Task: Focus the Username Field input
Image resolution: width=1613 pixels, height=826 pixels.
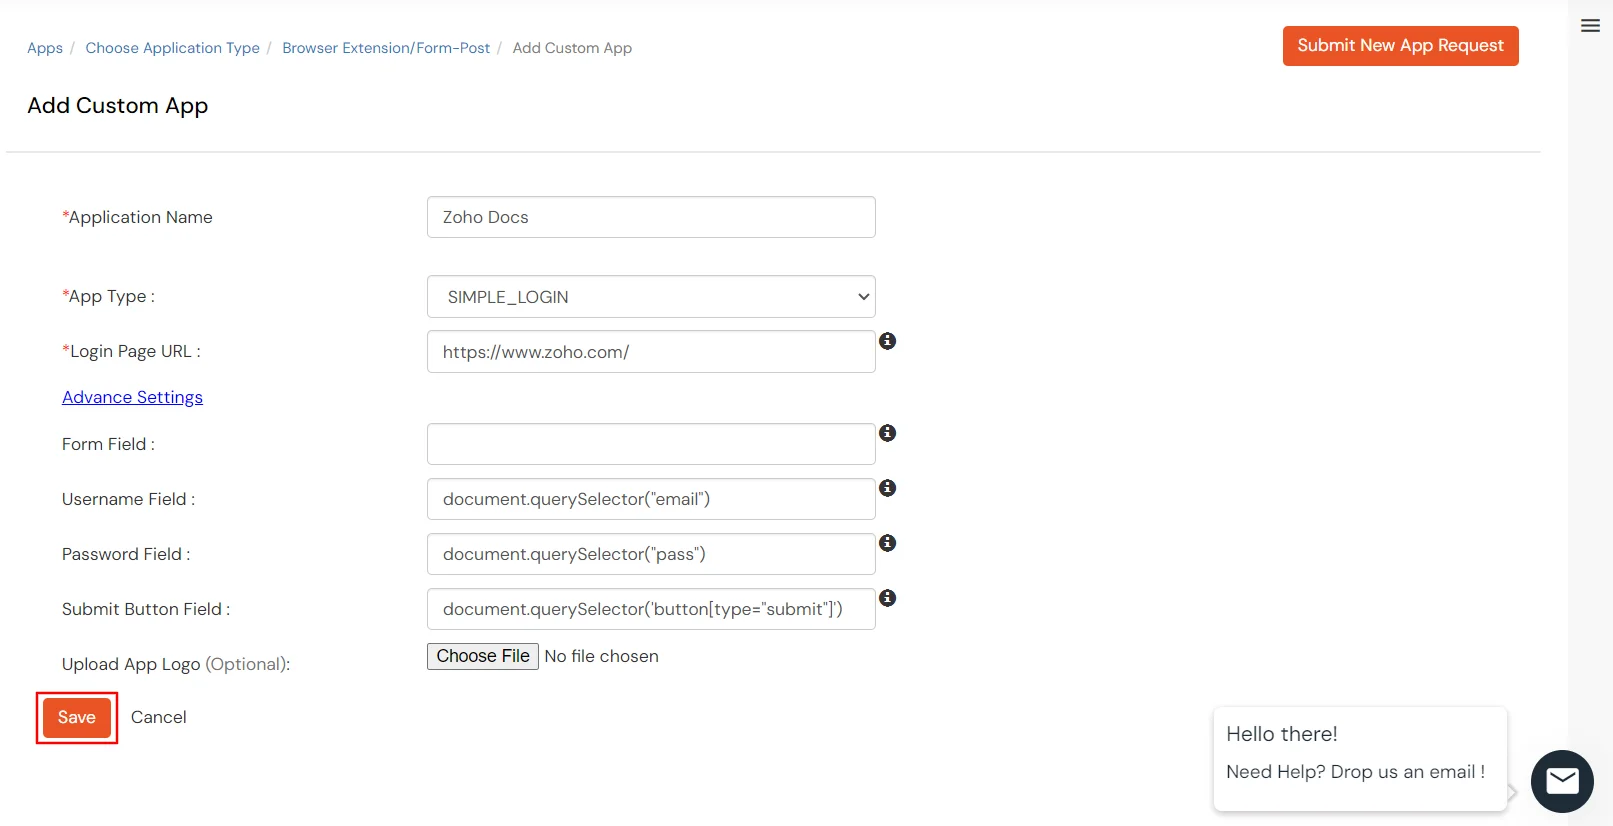Action: coord(651,499)
